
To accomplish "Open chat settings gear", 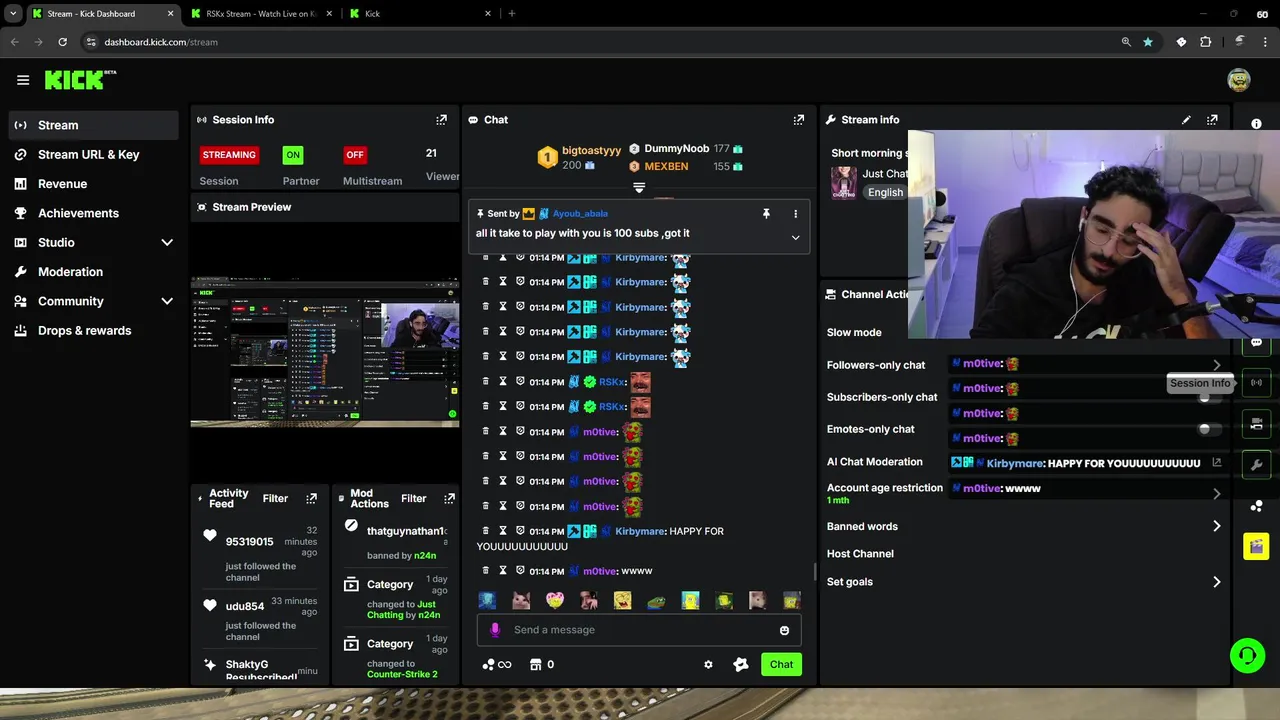I will pos(708,664).
